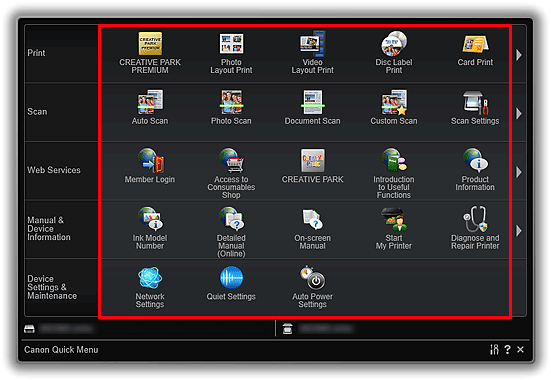The image size is (551, 380).
Task: Expand Print row with right arrow
Action: click(519, 55)
